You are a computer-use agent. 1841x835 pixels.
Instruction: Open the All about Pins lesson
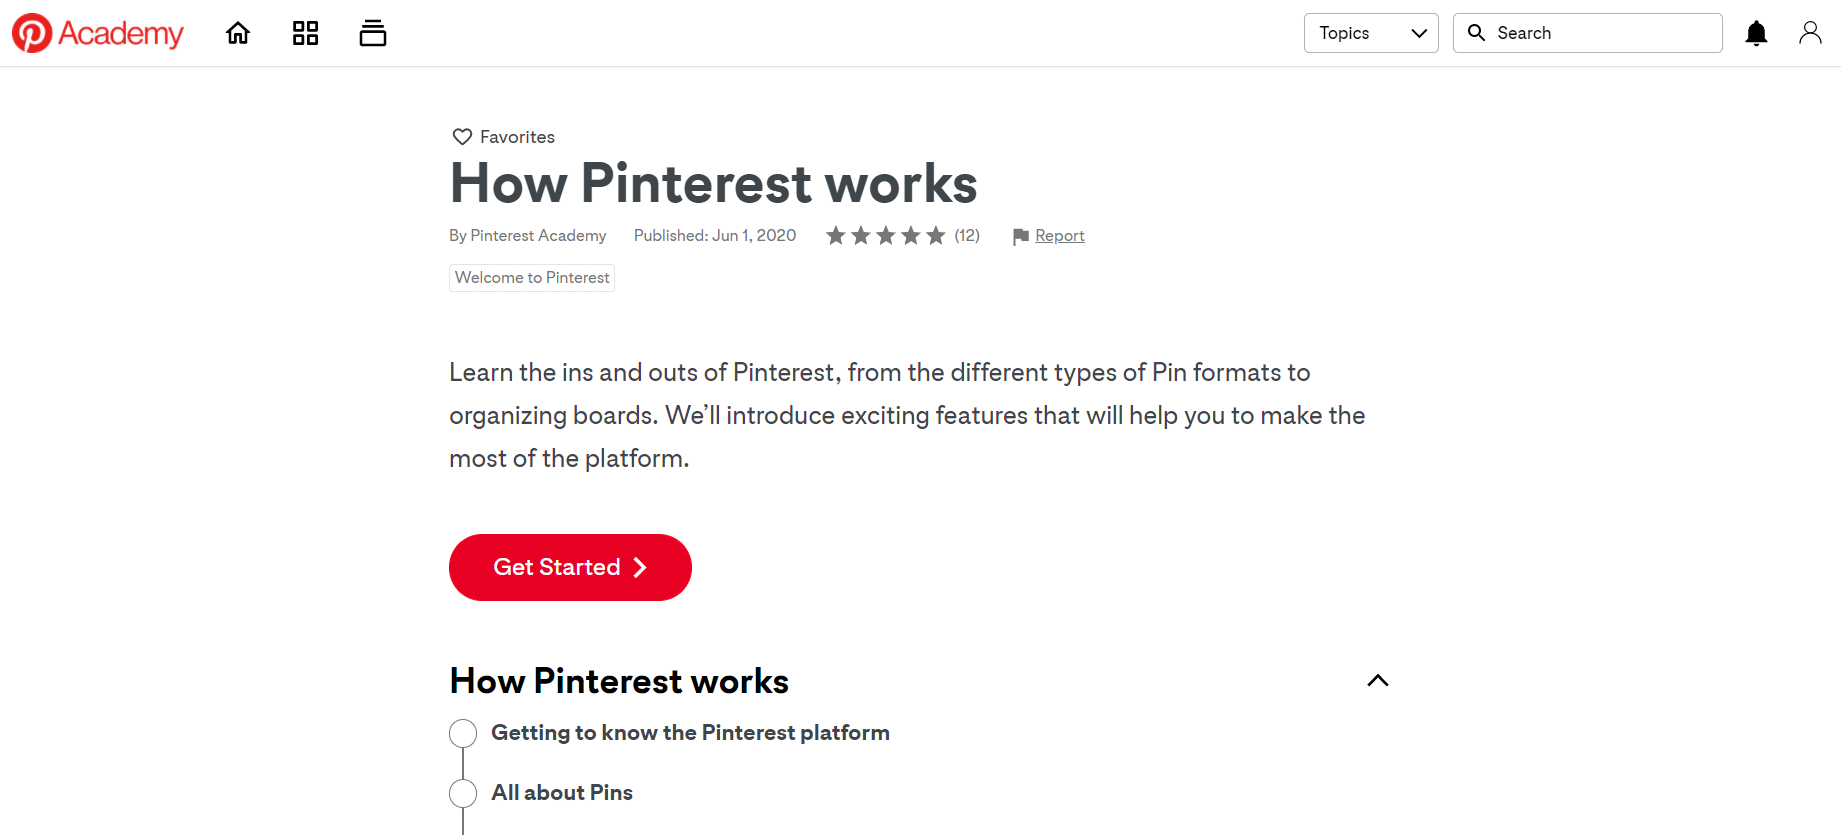pos(562,793)
